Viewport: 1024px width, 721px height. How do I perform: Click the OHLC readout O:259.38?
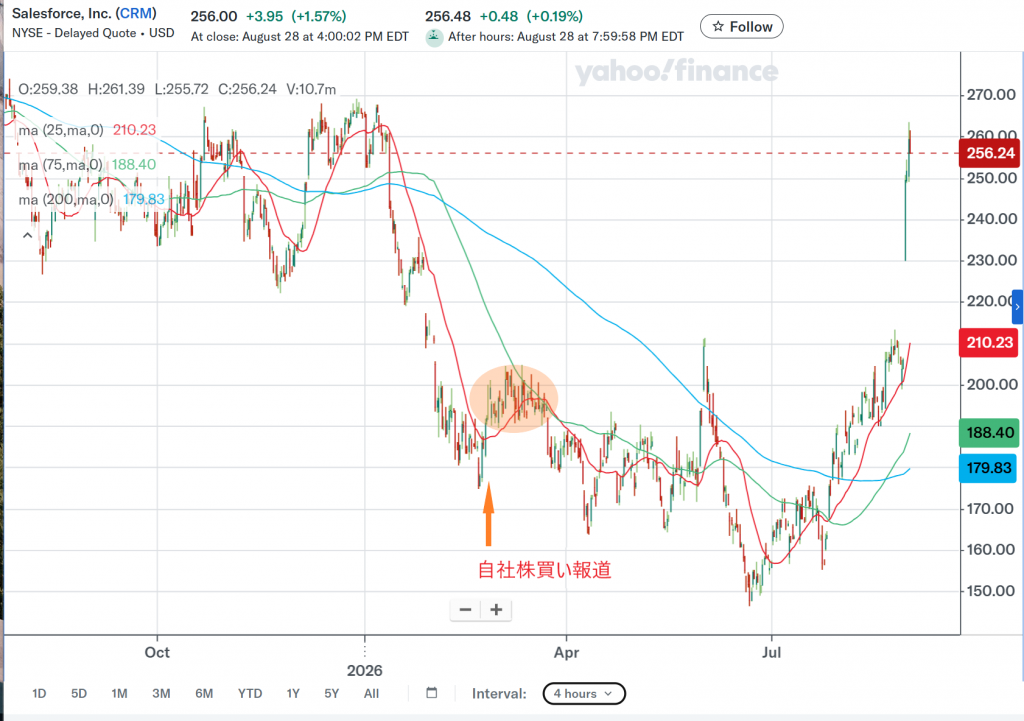pos(48,89)
